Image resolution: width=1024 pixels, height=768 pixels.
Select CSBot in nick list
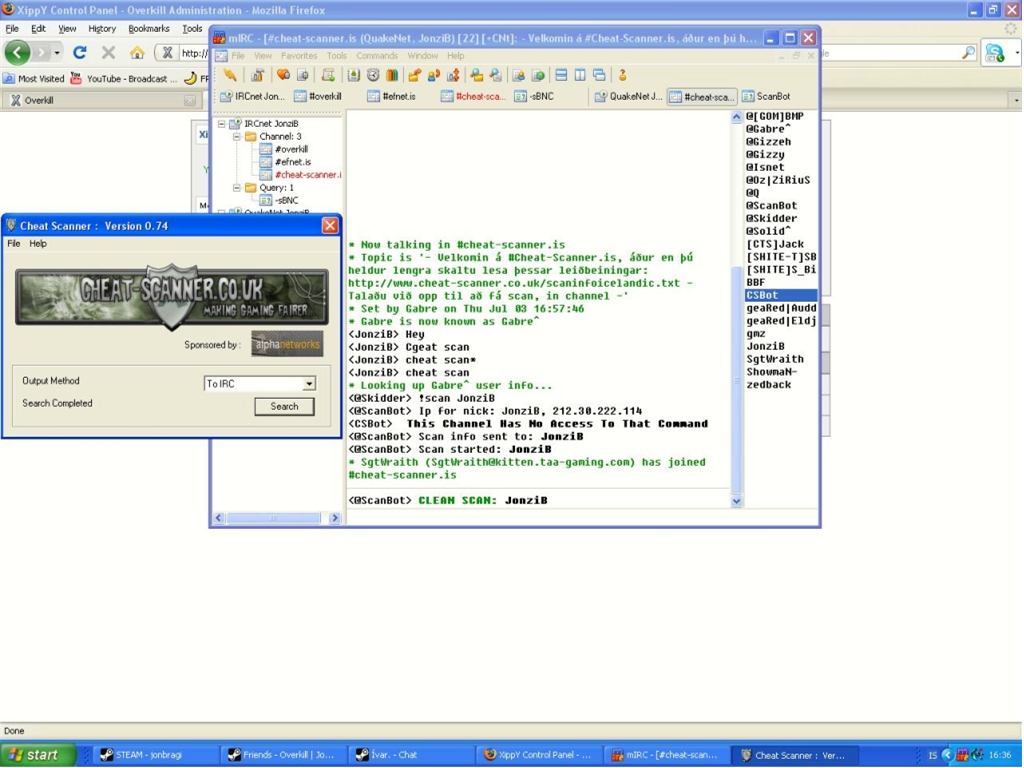point(781,295)
